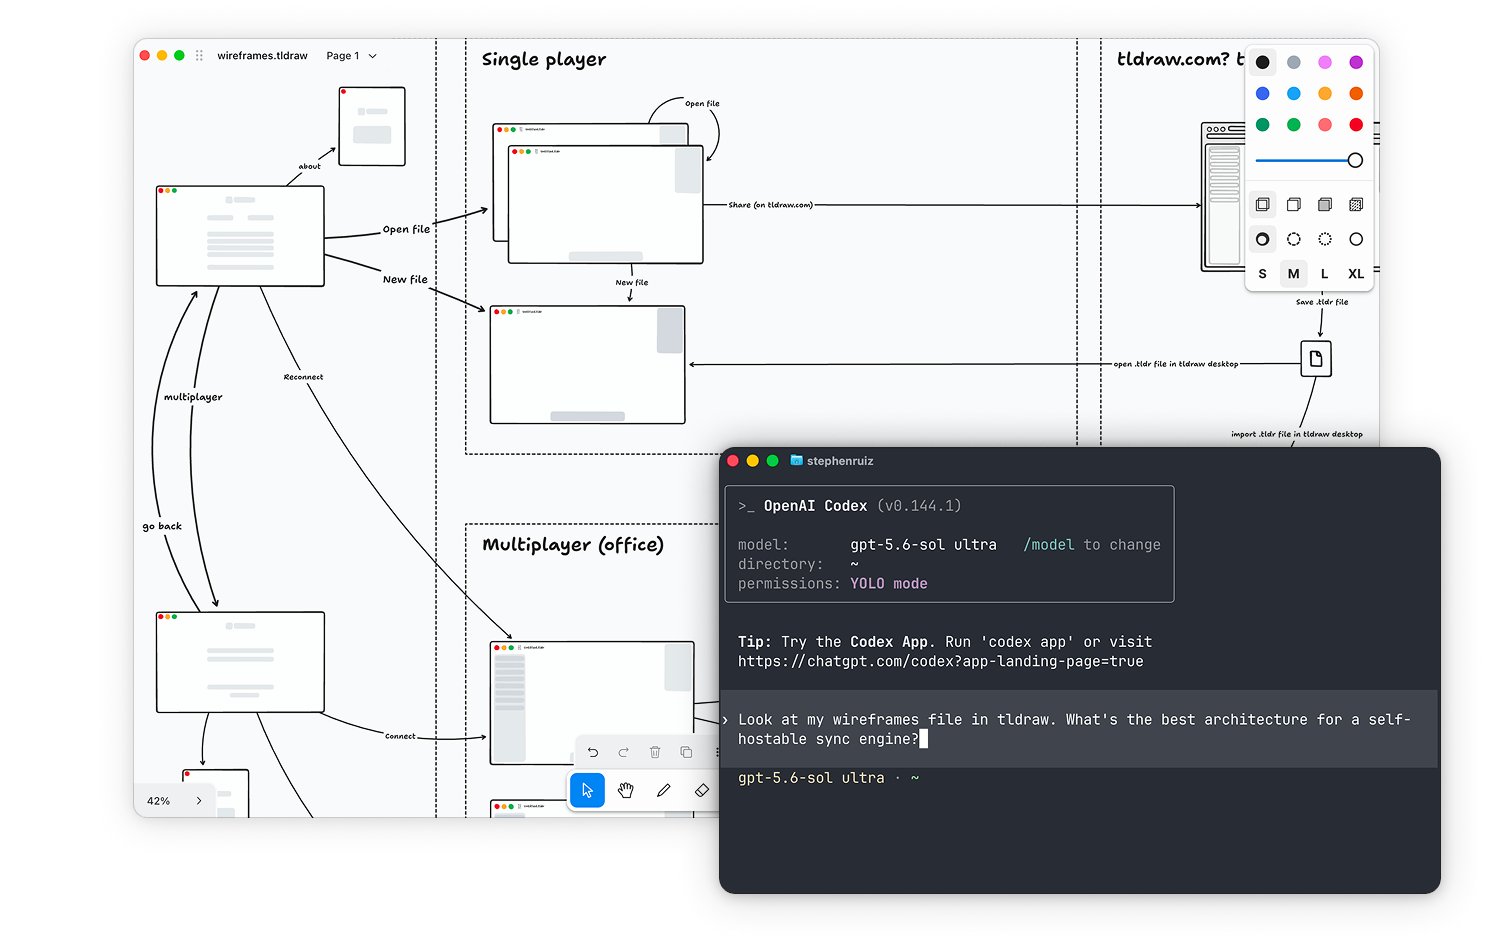This screenshot has height=941, width=1512.
Task: Click the opacity slider handle
Action: [1355, 160]
